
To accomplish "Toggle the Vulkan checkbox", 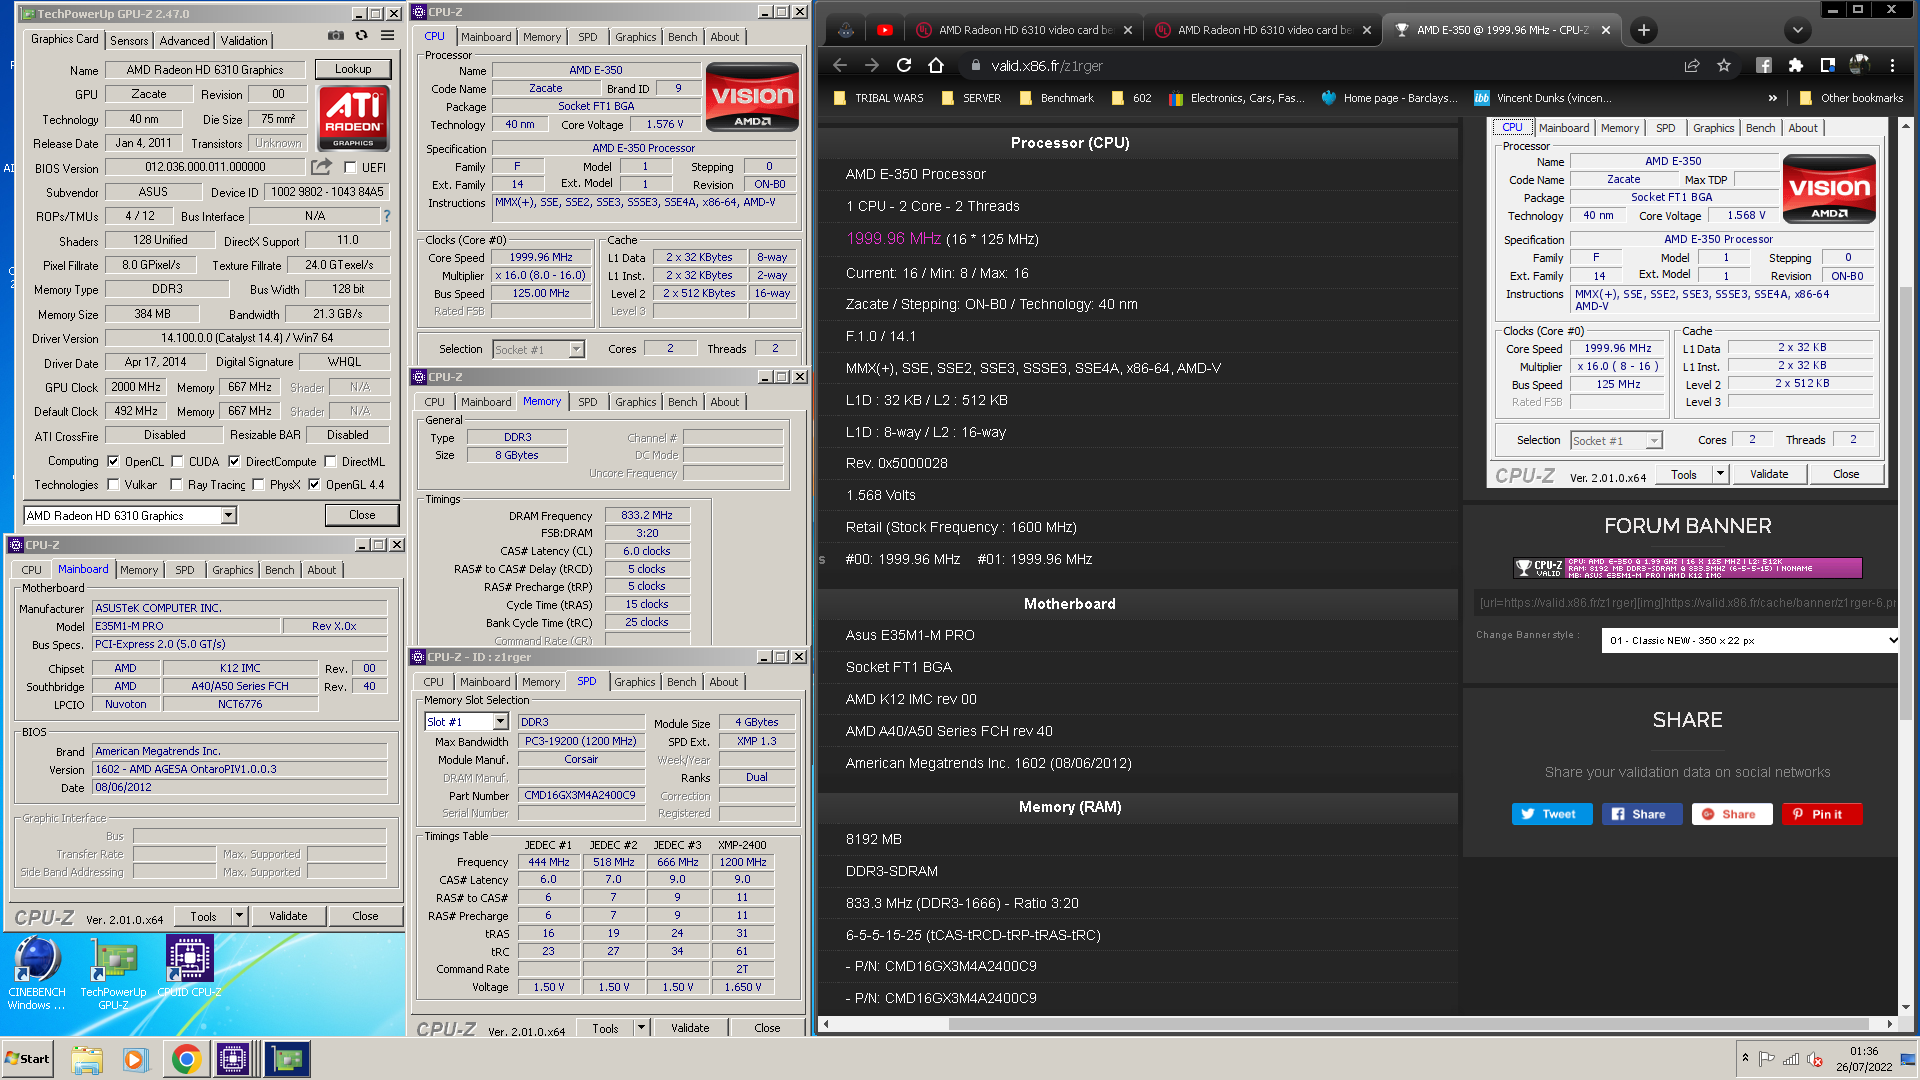I will (x=114, y=485).
